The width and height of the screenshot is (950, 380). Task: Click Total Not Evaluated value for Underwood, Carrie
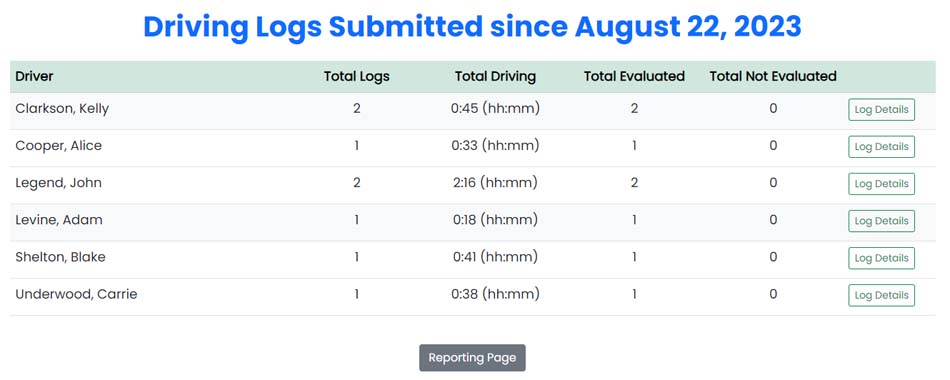point(772,295)
